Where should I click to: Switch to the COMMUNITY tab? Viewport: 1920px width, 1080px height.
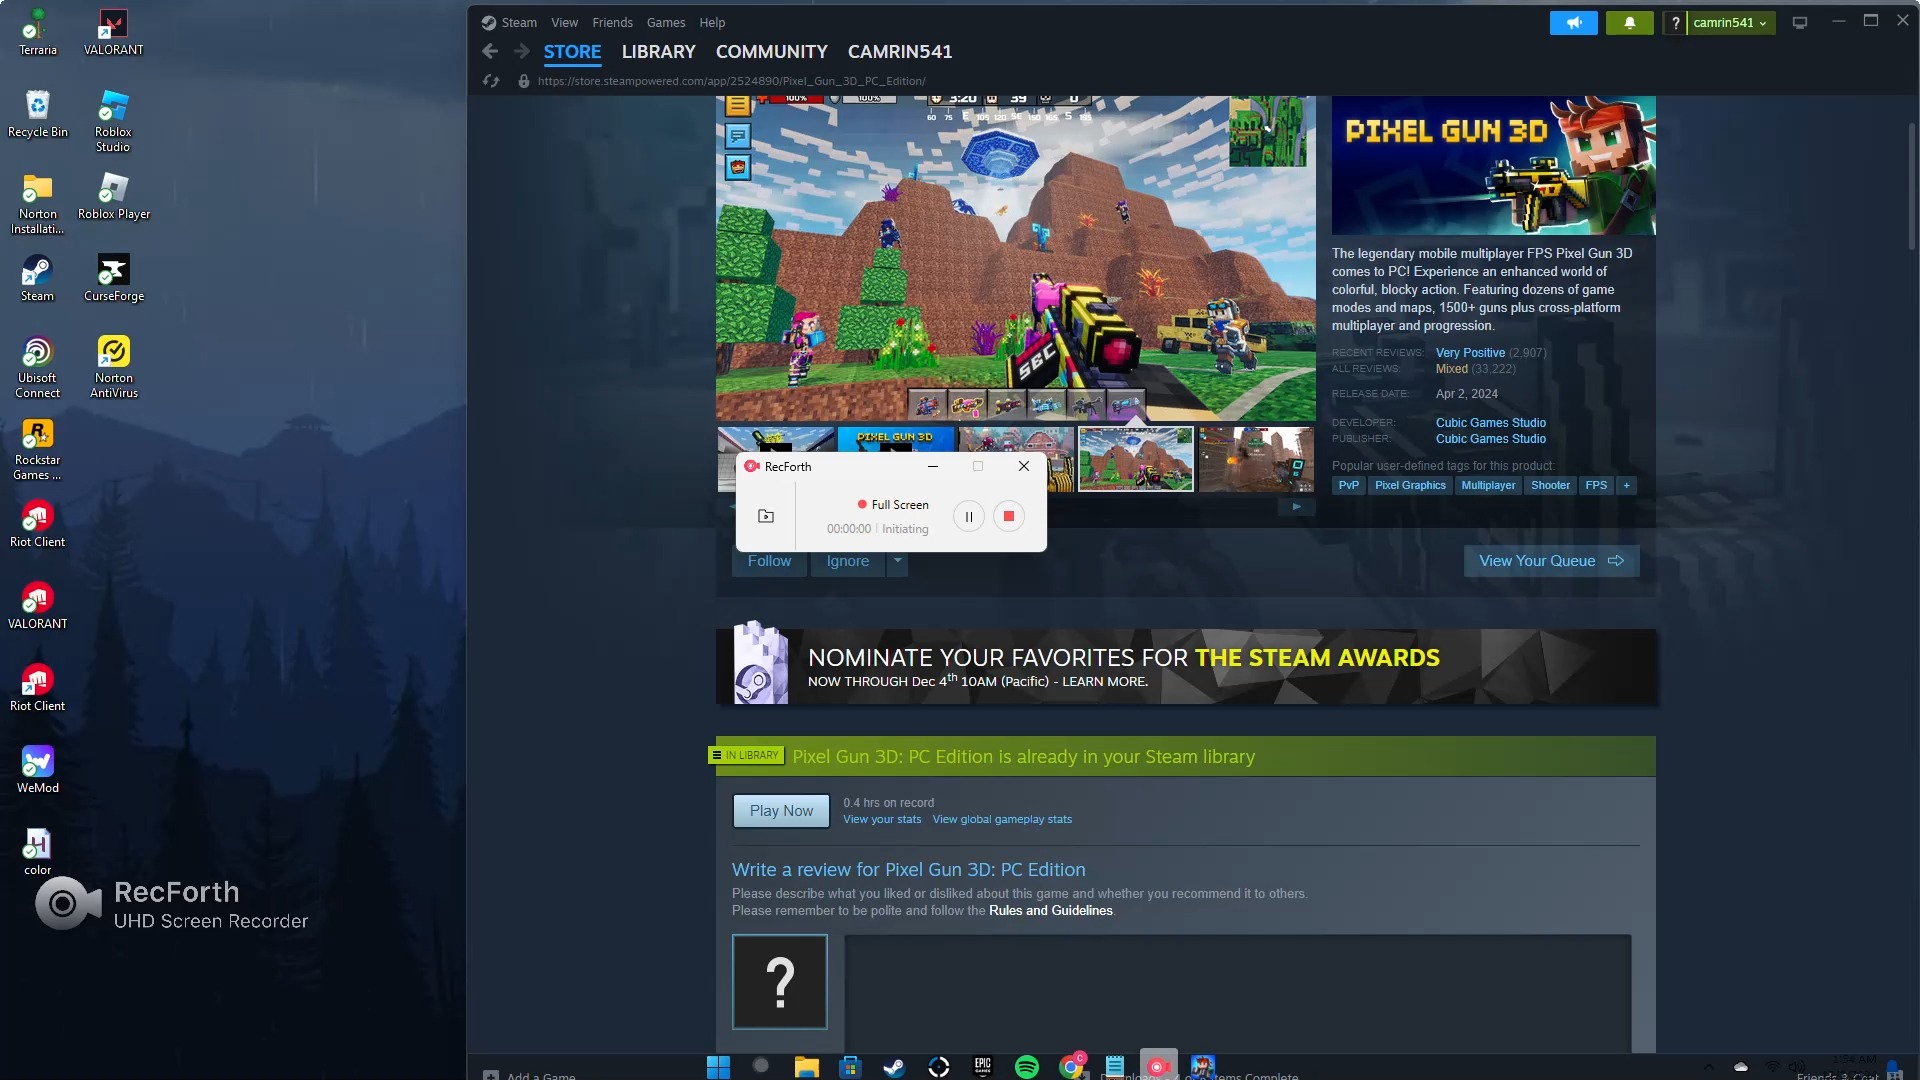(771, 51)
